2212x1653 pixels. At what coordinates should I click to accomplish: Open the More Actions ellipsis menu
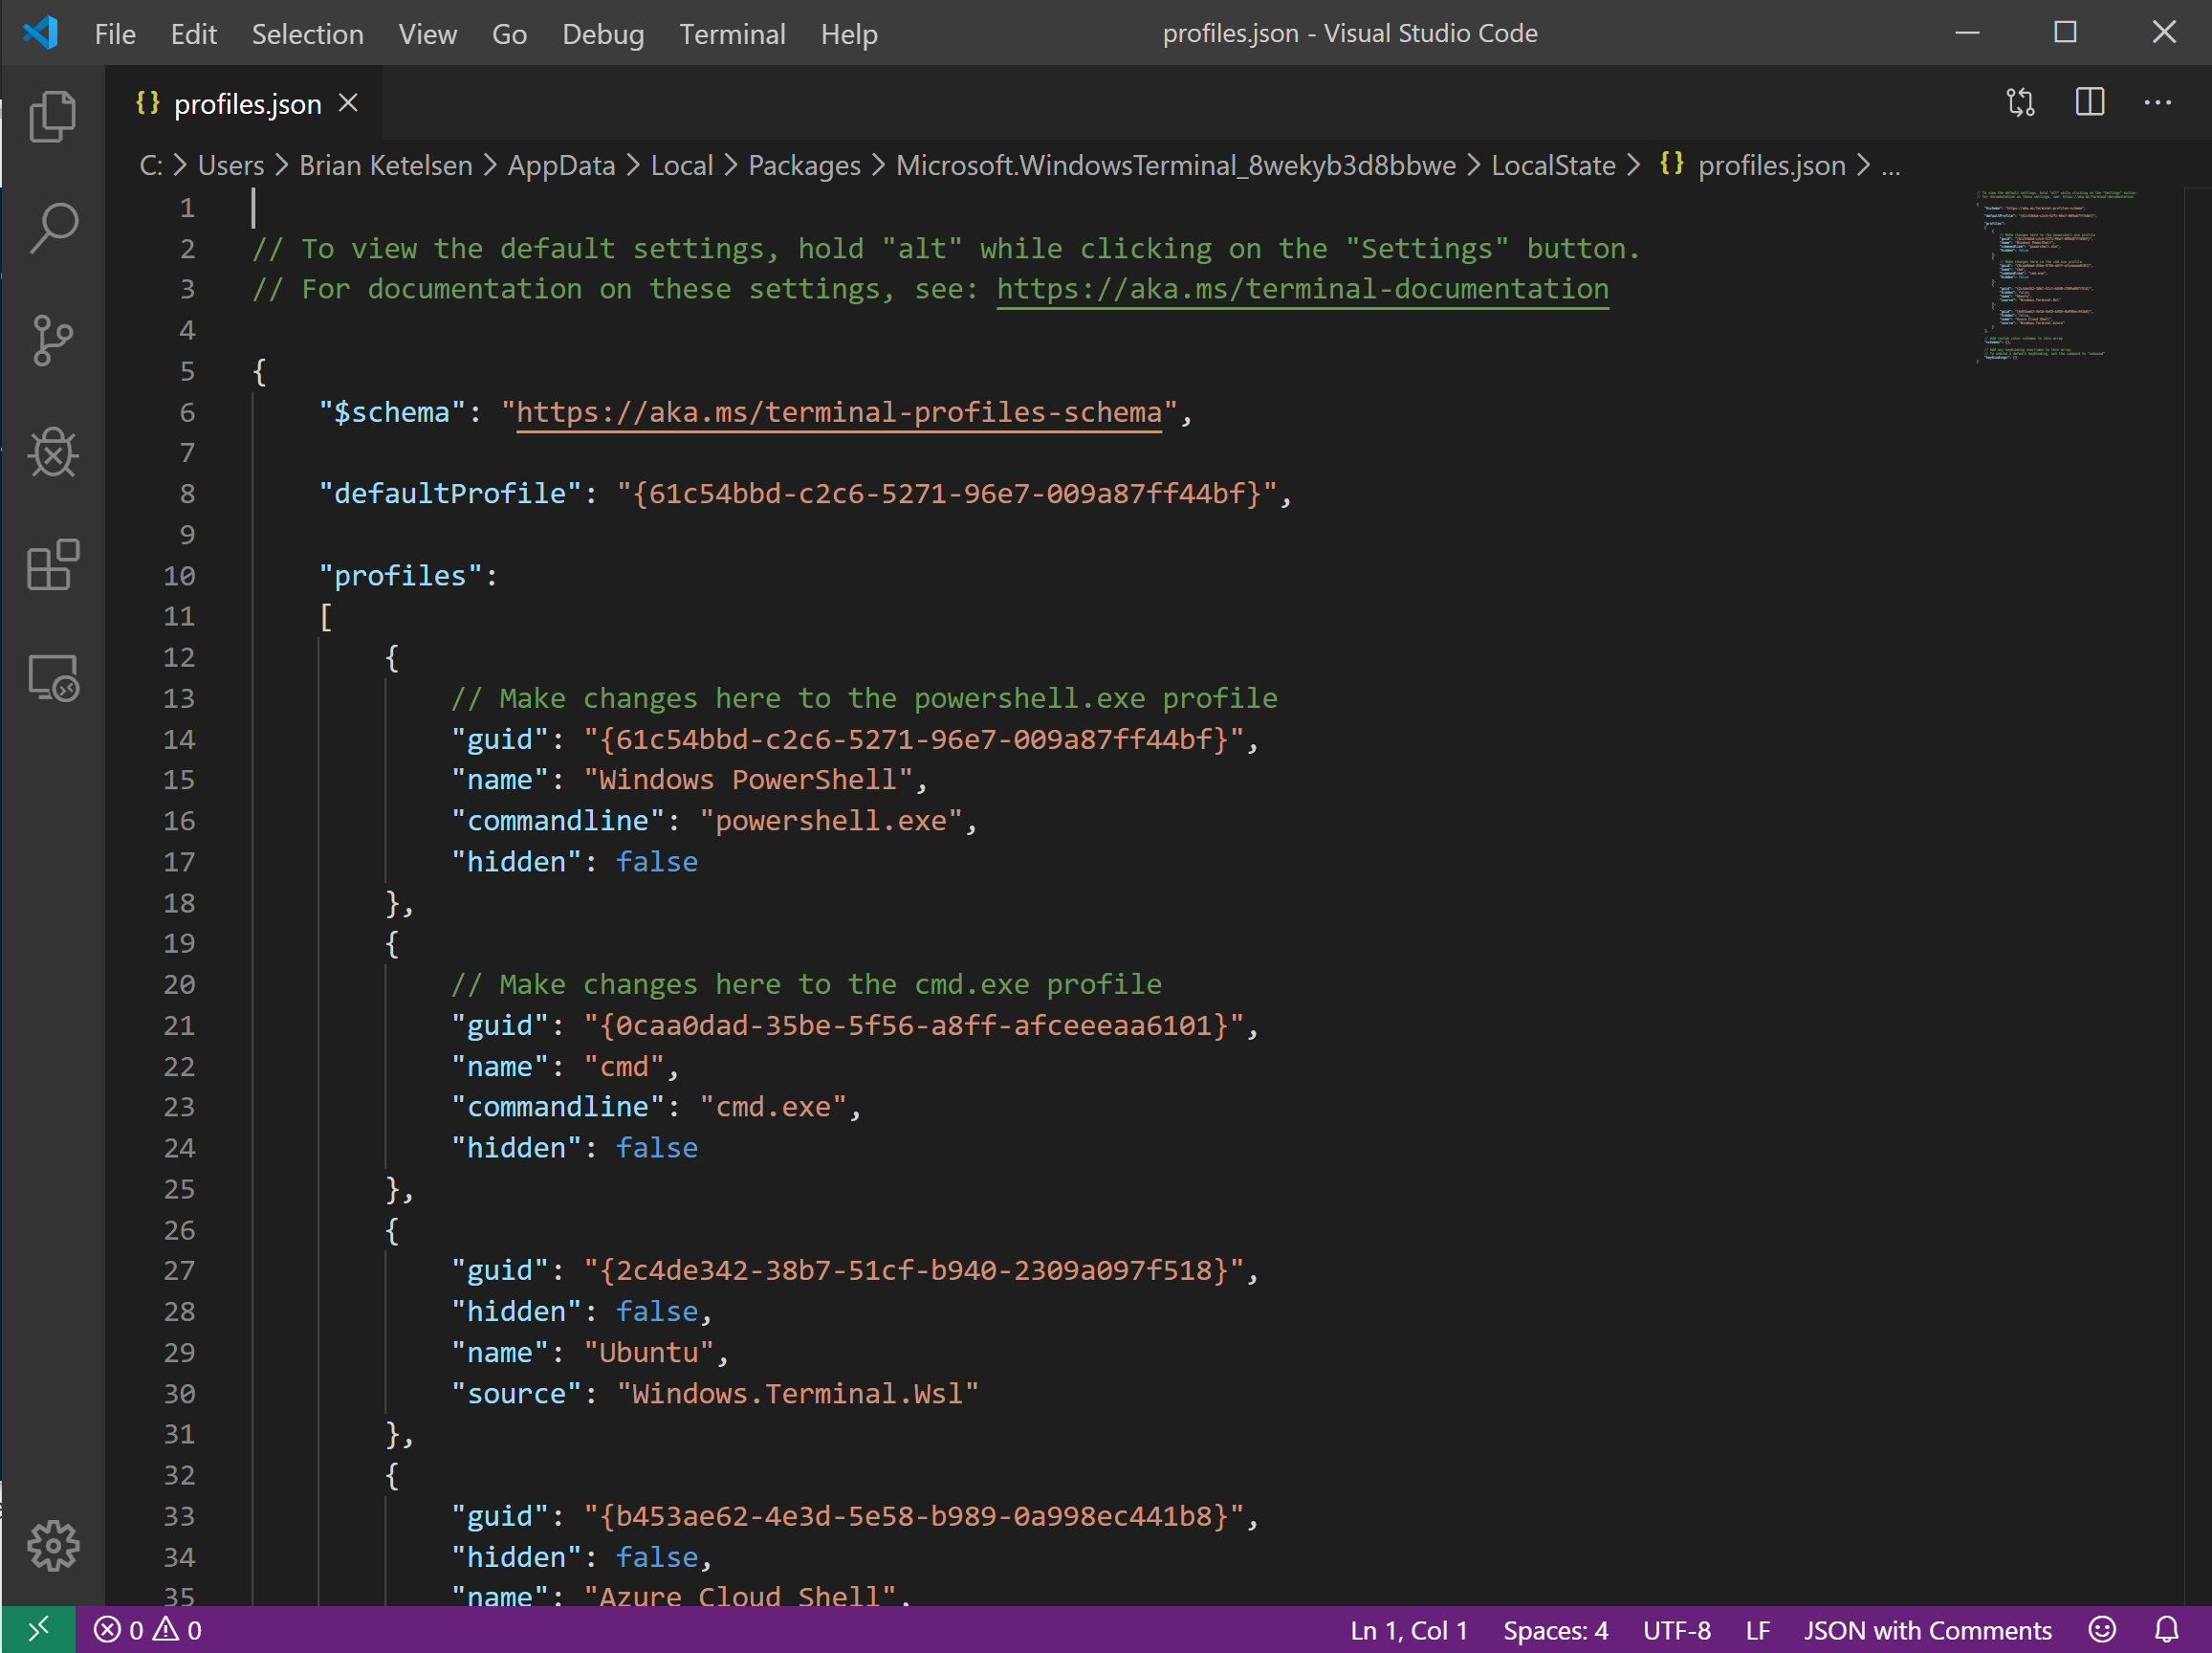[x=2157, y=103]
